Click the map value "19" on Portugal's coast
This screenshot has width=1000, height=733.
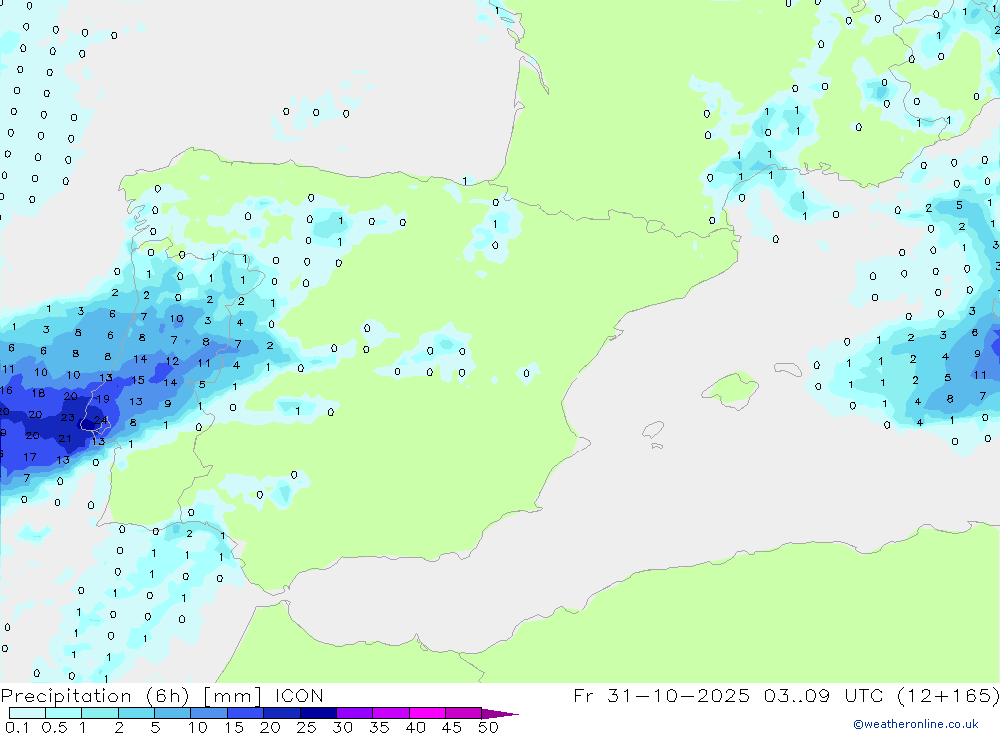[x=102, y=399]
